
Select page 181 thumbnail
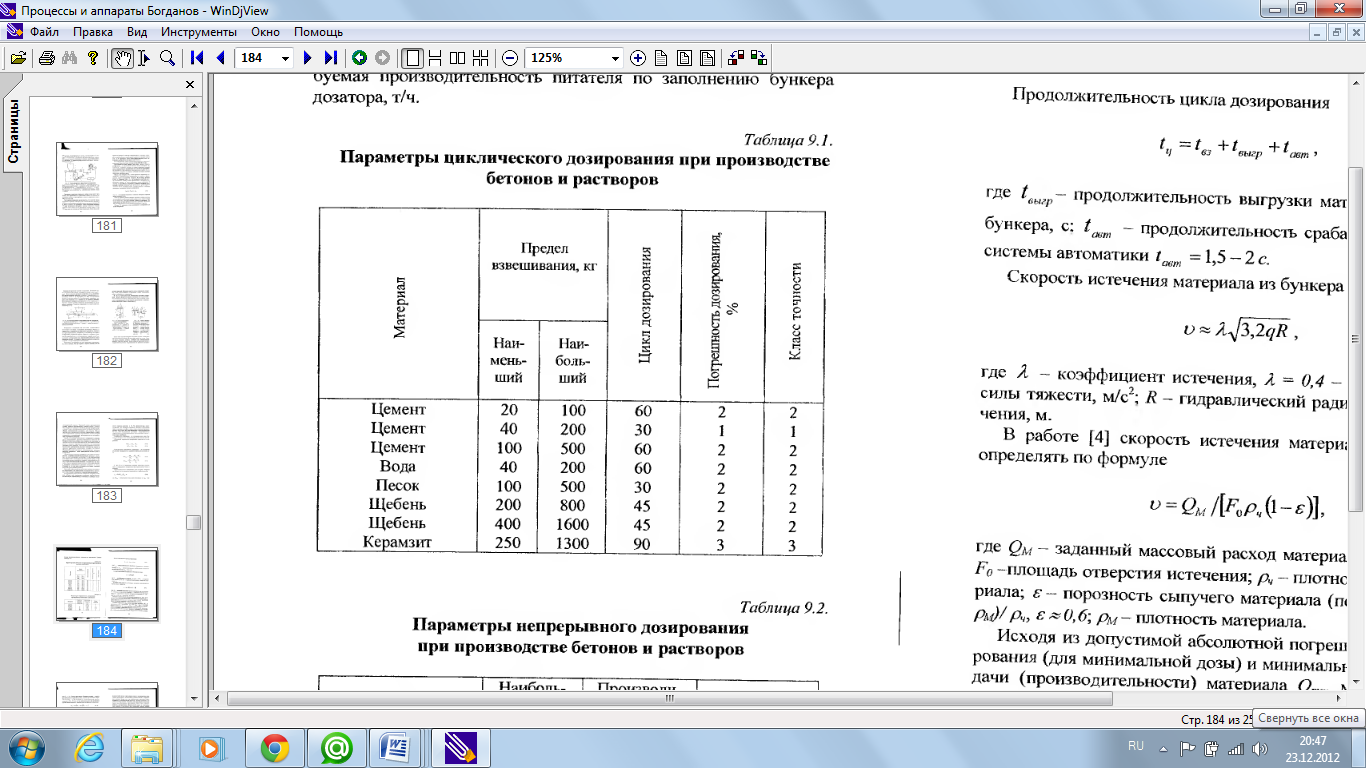tap(107, 180)
